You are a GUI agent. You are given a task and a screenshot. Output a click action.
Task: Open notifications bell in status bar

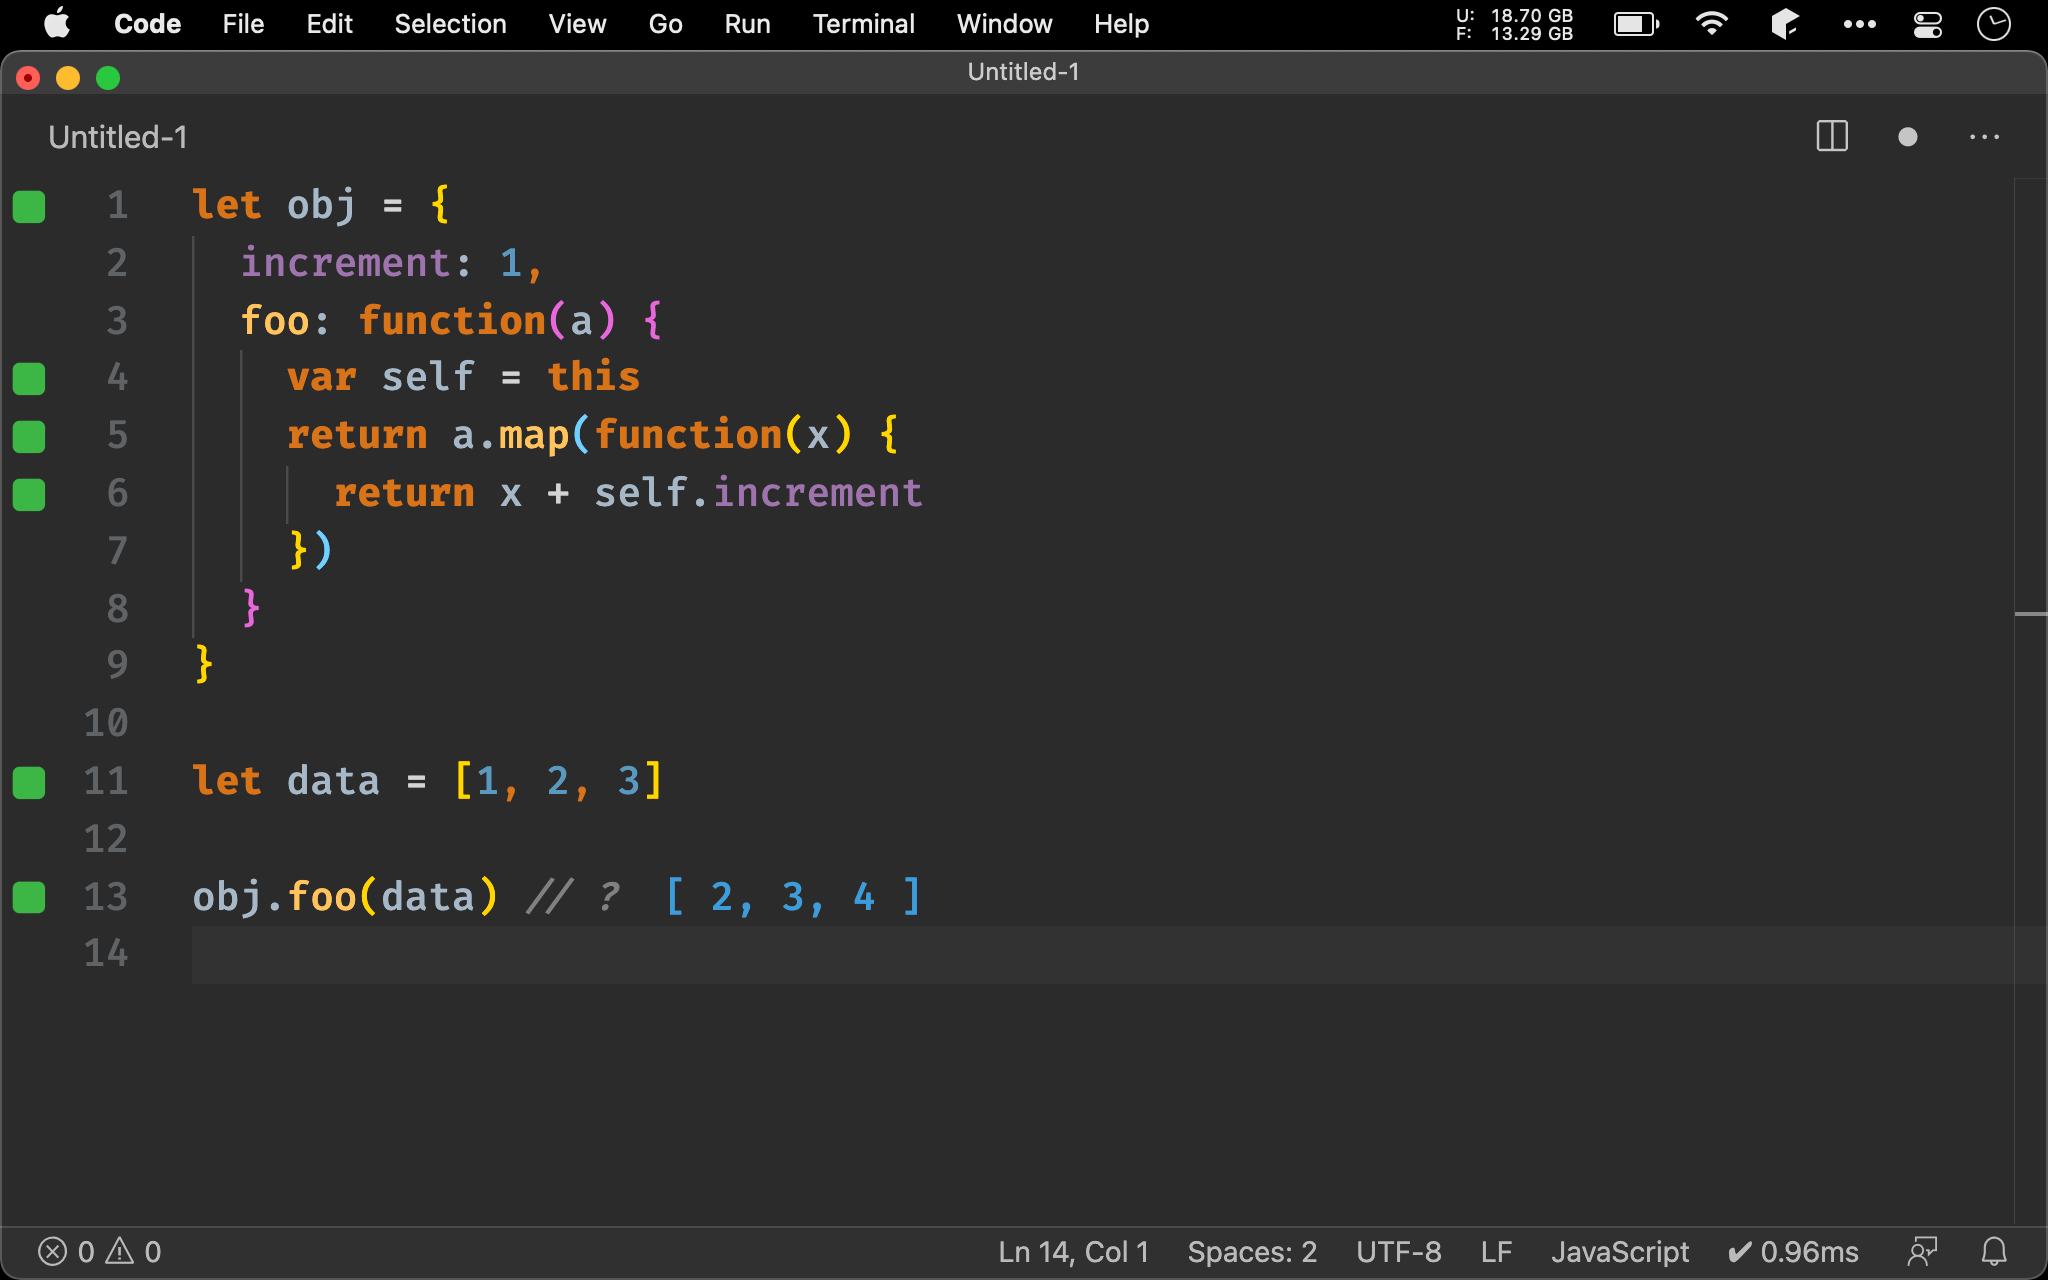pos(1994,1251)
